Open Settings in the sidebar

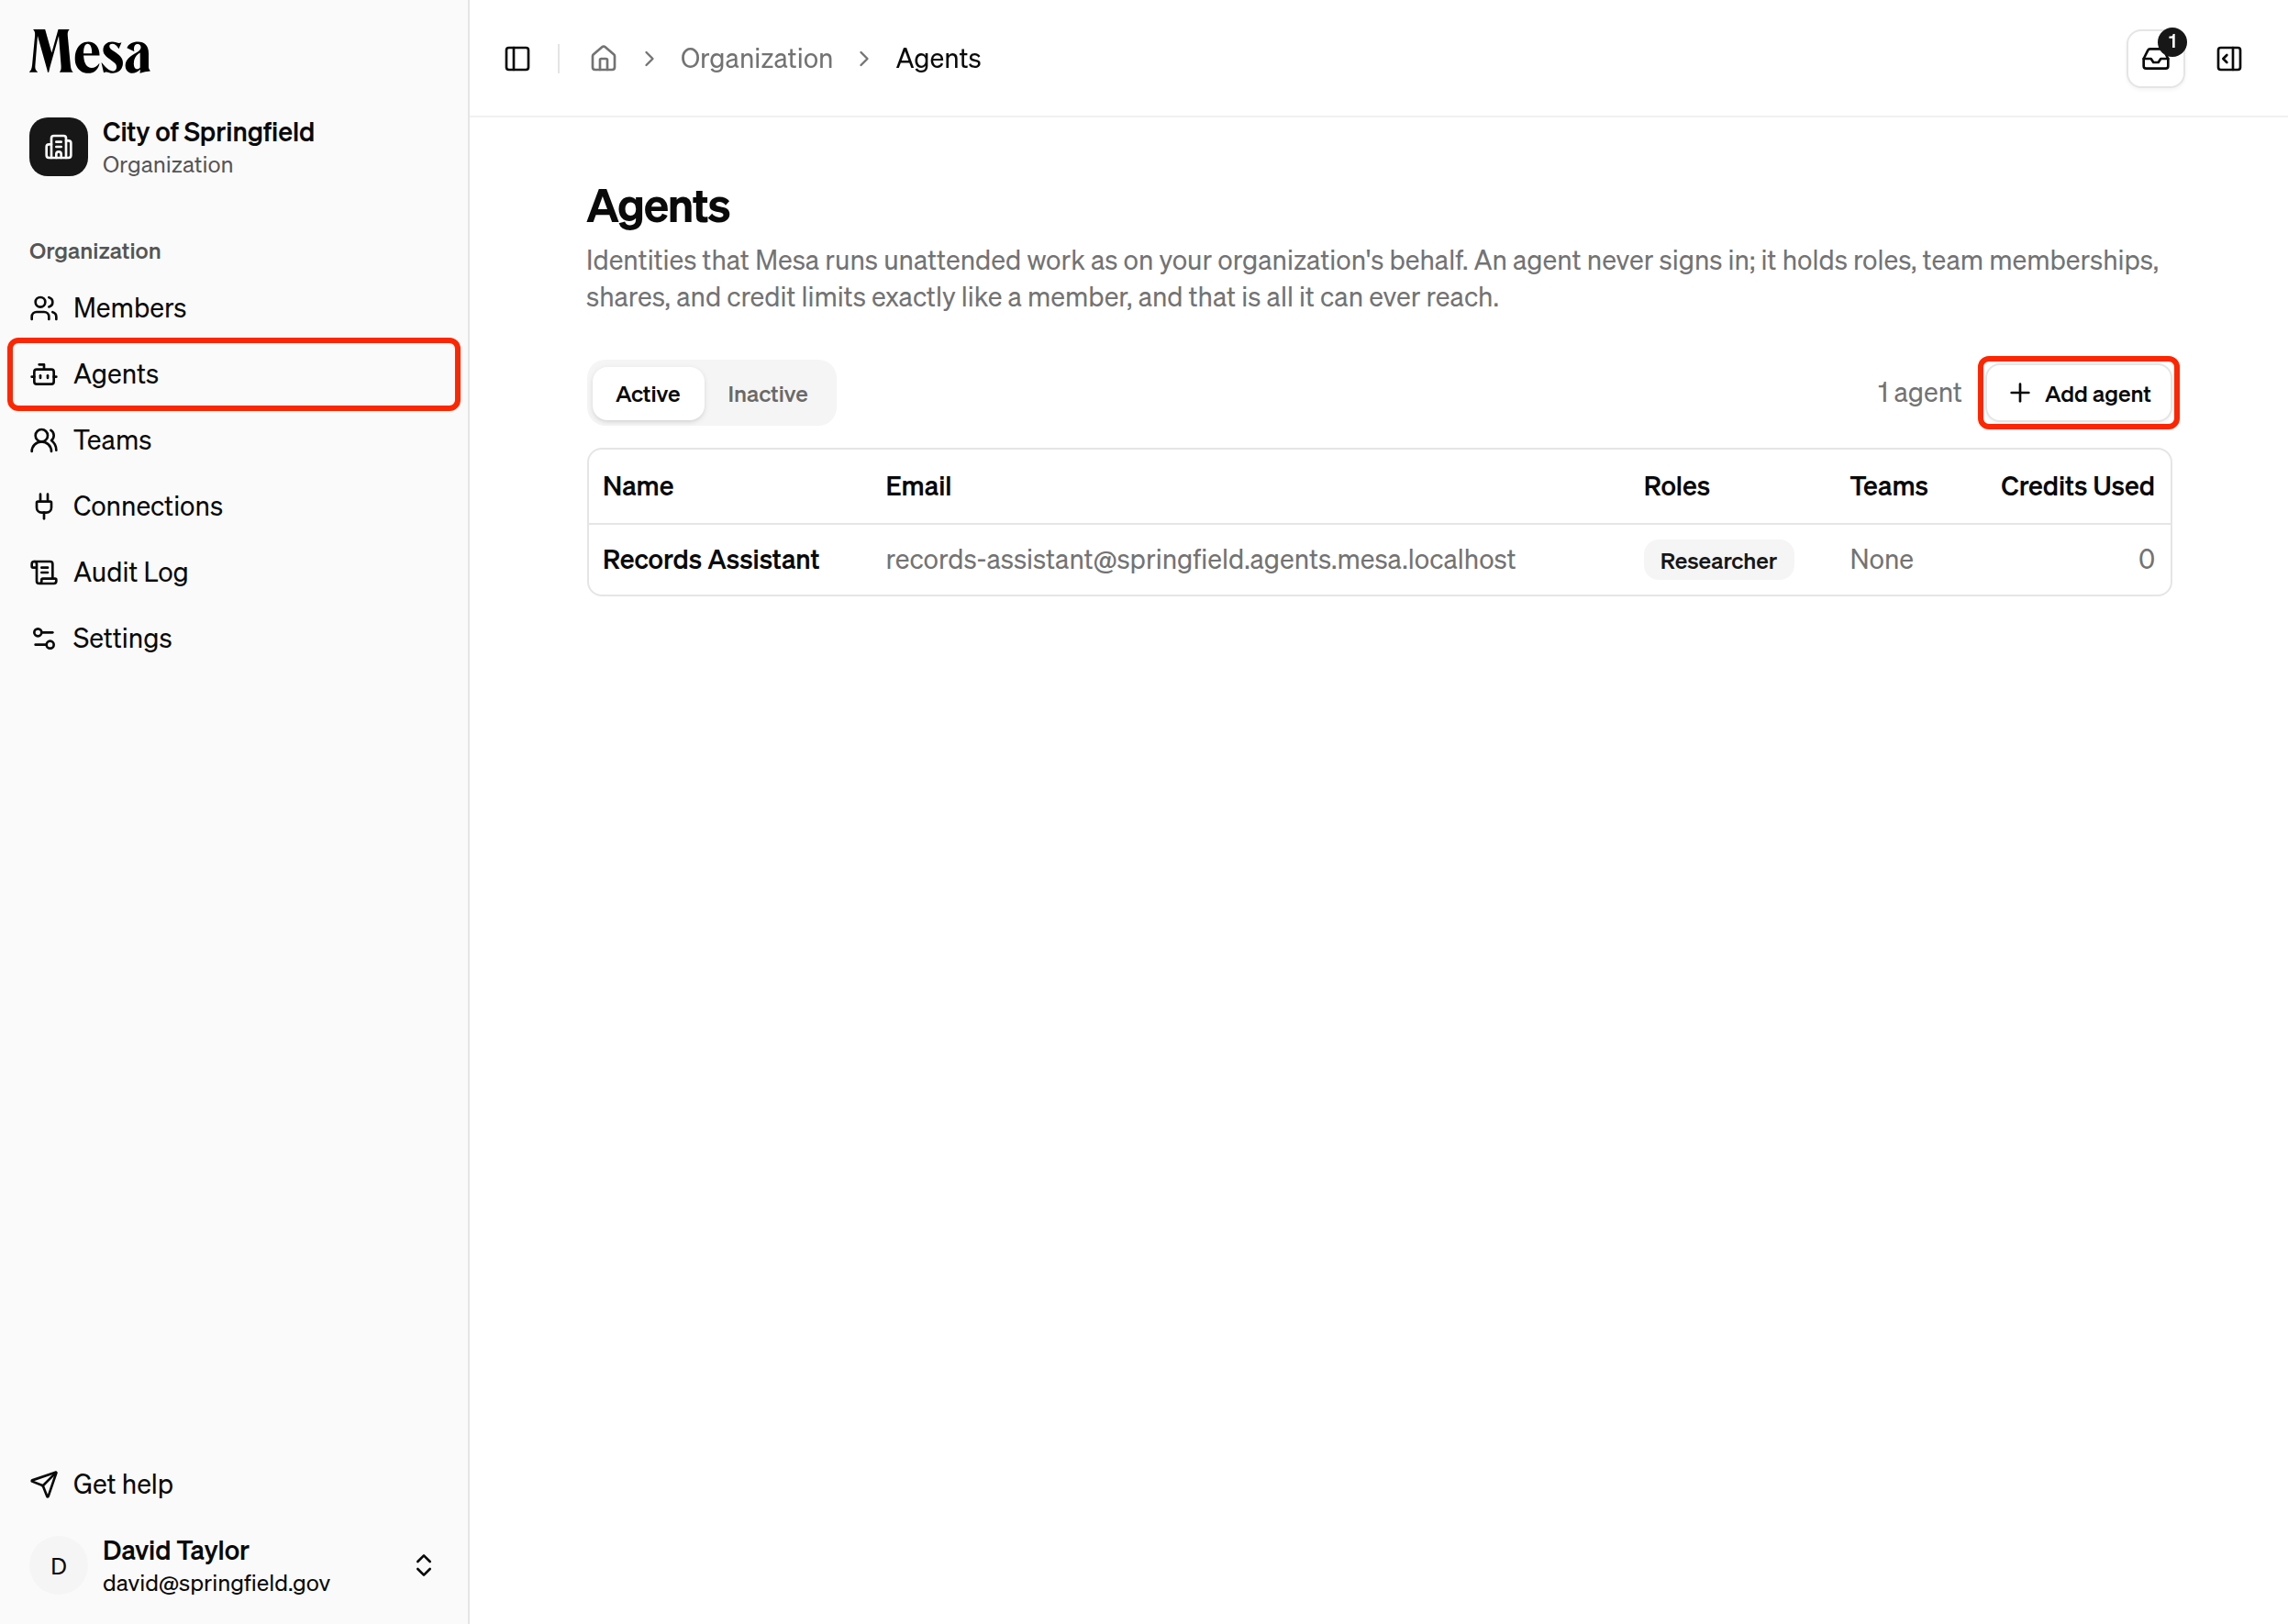(x=234, y=638)
